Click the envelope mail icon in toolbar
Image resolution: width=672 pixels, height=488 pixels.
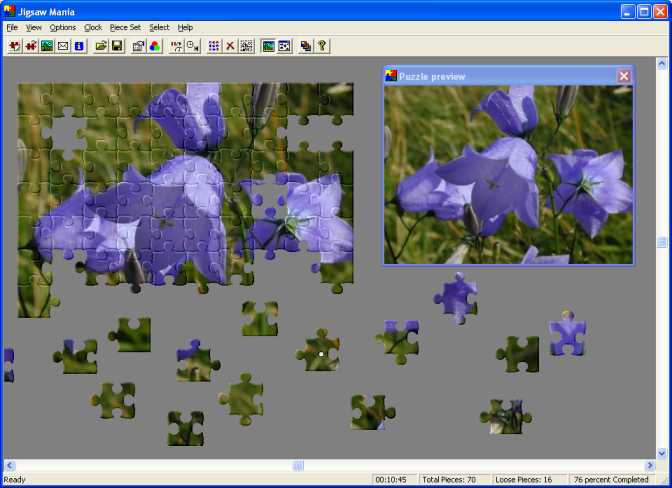click(63, 46)
